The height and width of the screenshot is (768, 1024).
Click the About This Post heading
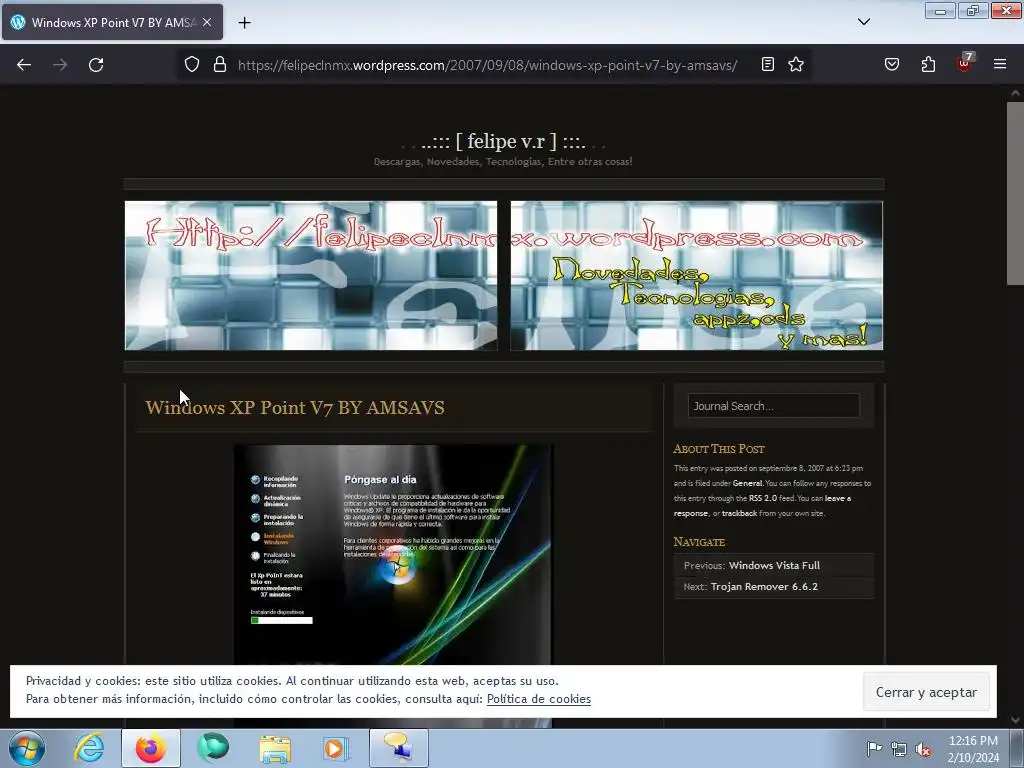tap(719, 449)
